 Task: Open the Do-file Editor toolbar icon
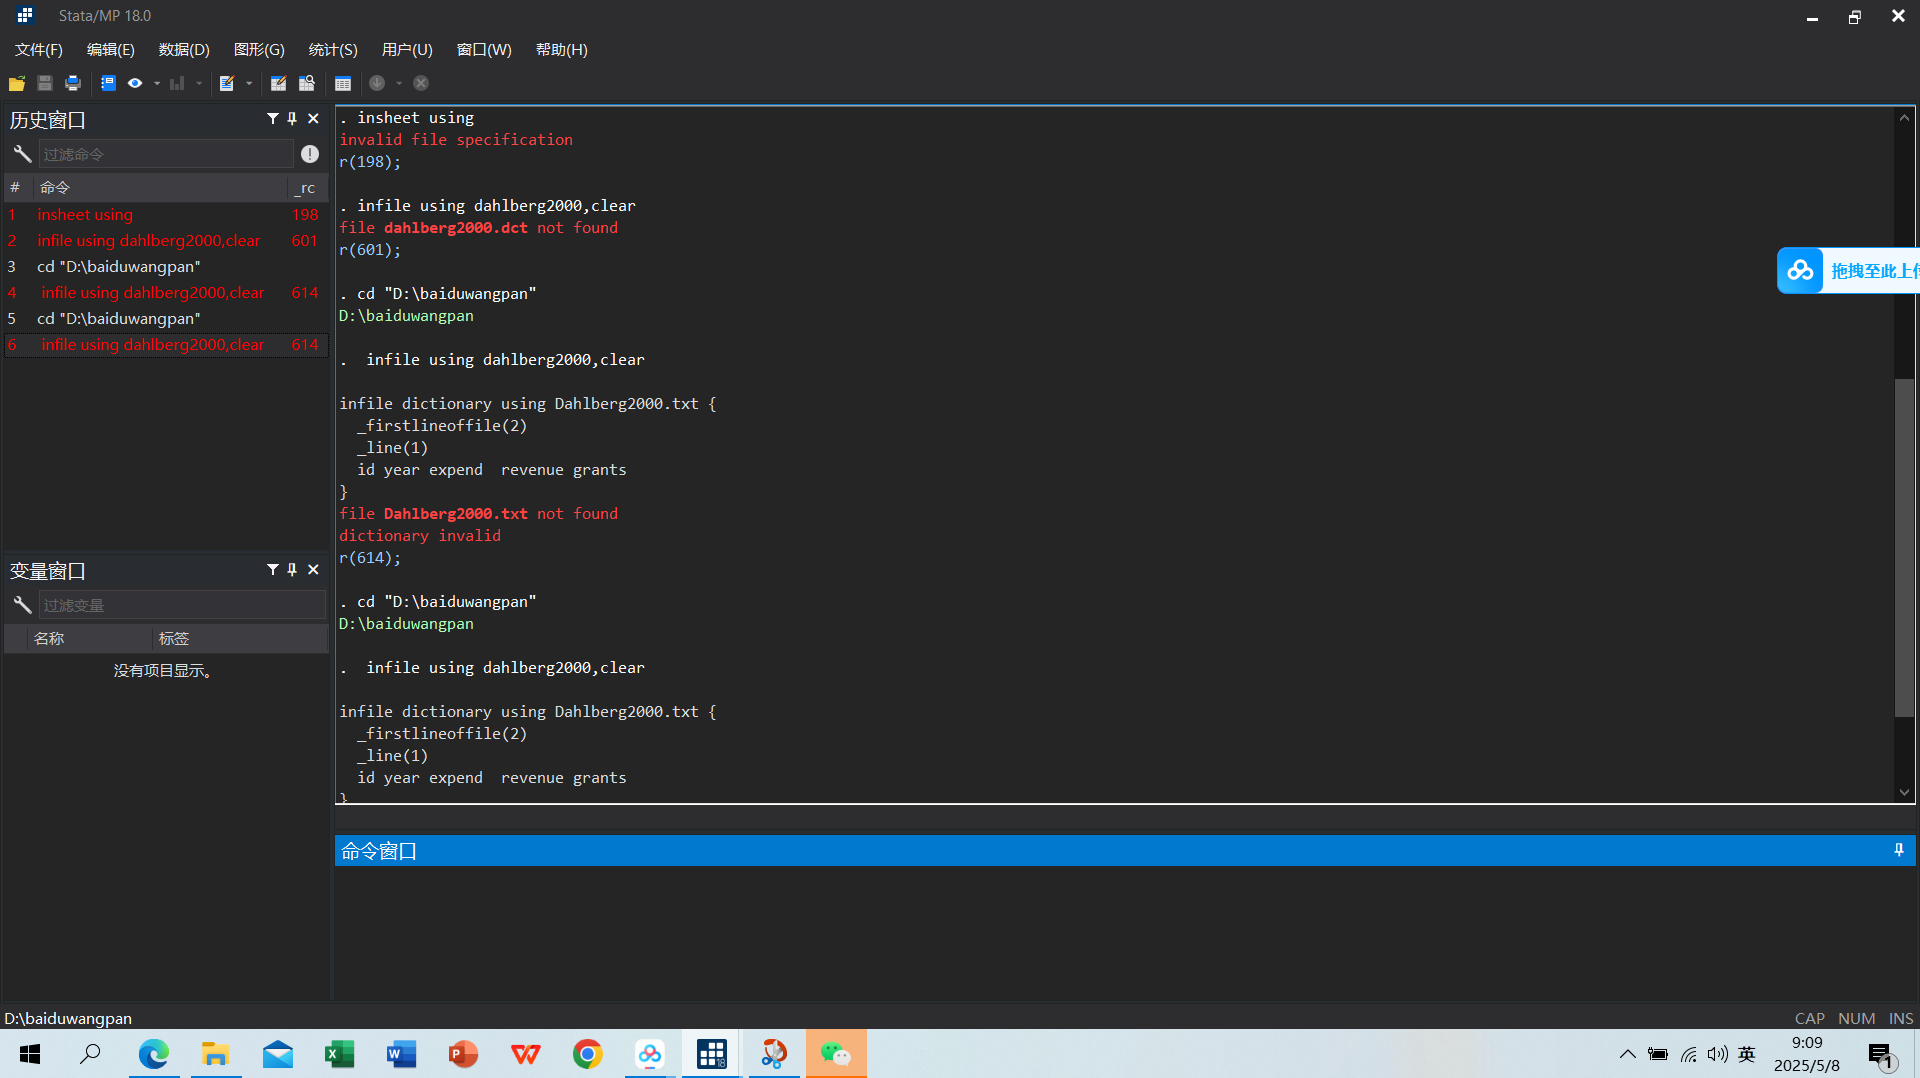pyautogui.click(x=227, y=83)
